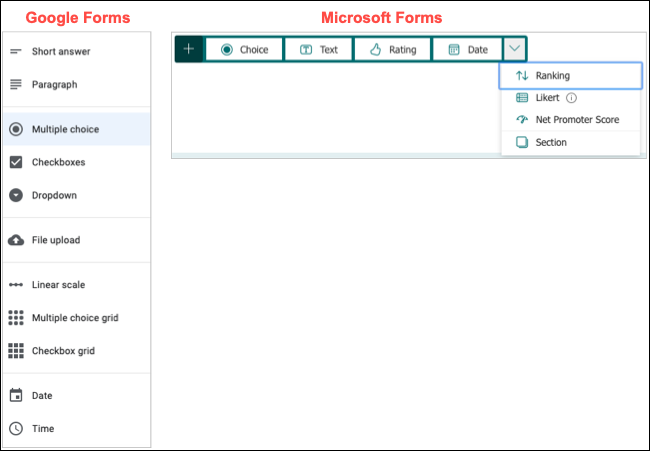
Task: Click the Likert table icon
Action: click(522, 98)
